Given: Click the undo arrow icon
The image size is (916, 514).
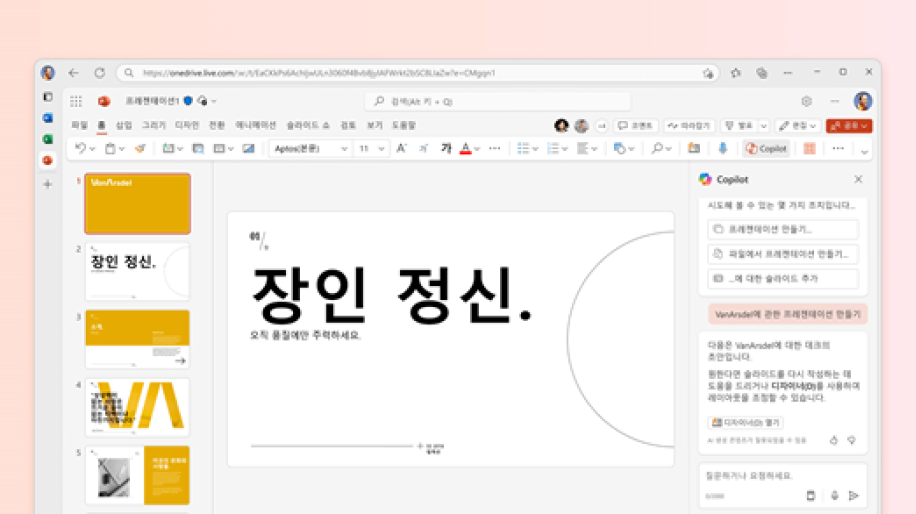Looking at the screenshot, I should 81,148.
